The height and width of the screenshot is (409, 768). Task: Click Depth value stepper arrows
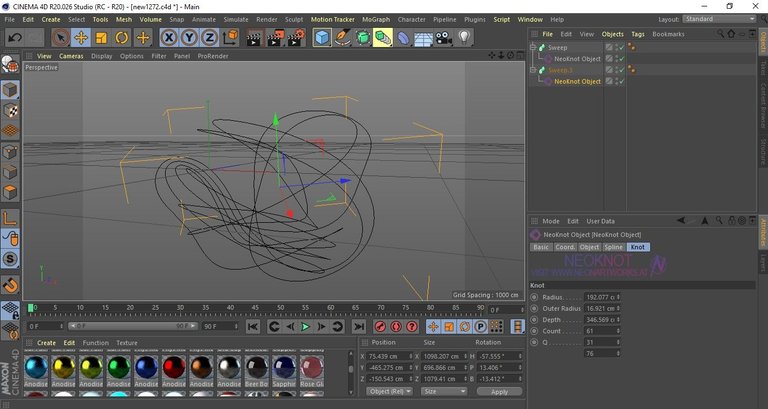tap(618, 320)
